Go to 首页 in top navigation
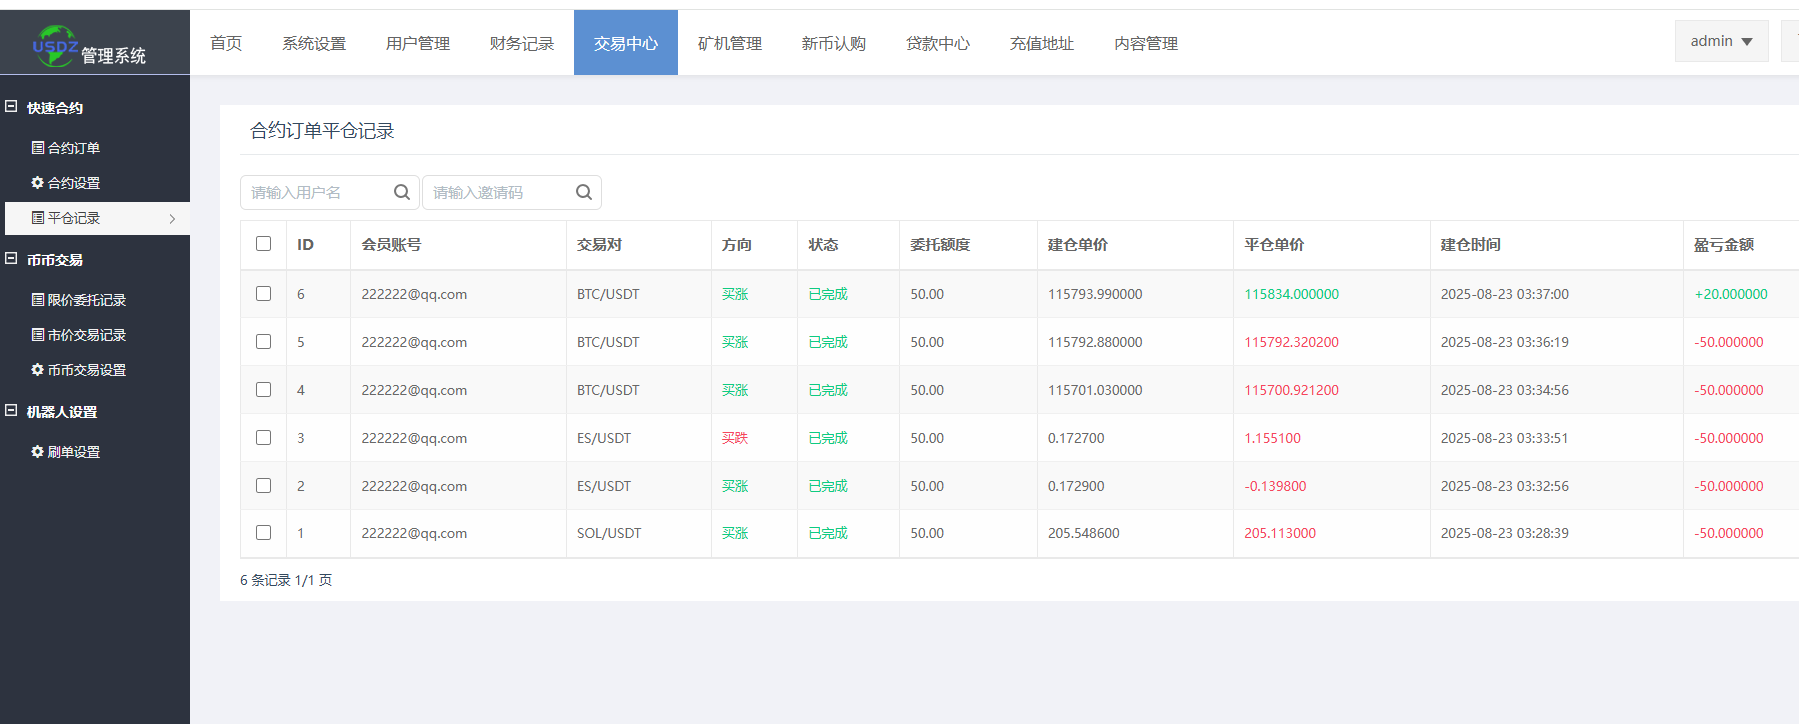The height and width of the screenshot is (724, 1799). 226,43
